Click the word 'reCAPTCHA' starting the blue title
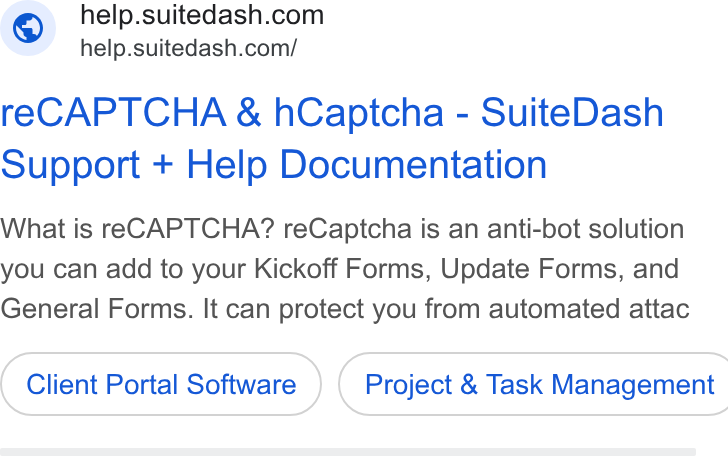The height and width of the screenshot is (456, 728). tap(113, 113)
